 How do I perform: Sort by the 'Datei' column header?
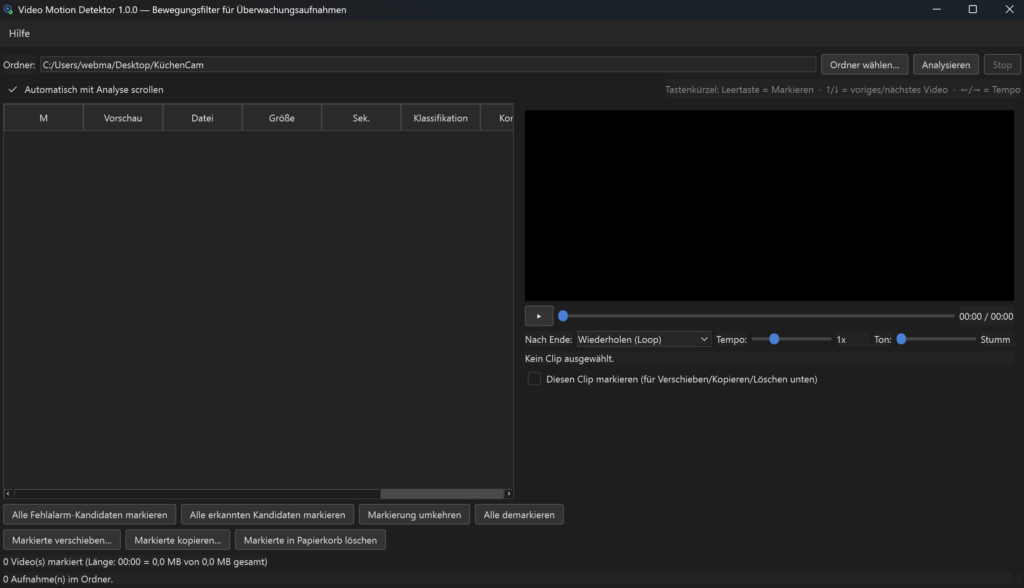pos(202,118)
